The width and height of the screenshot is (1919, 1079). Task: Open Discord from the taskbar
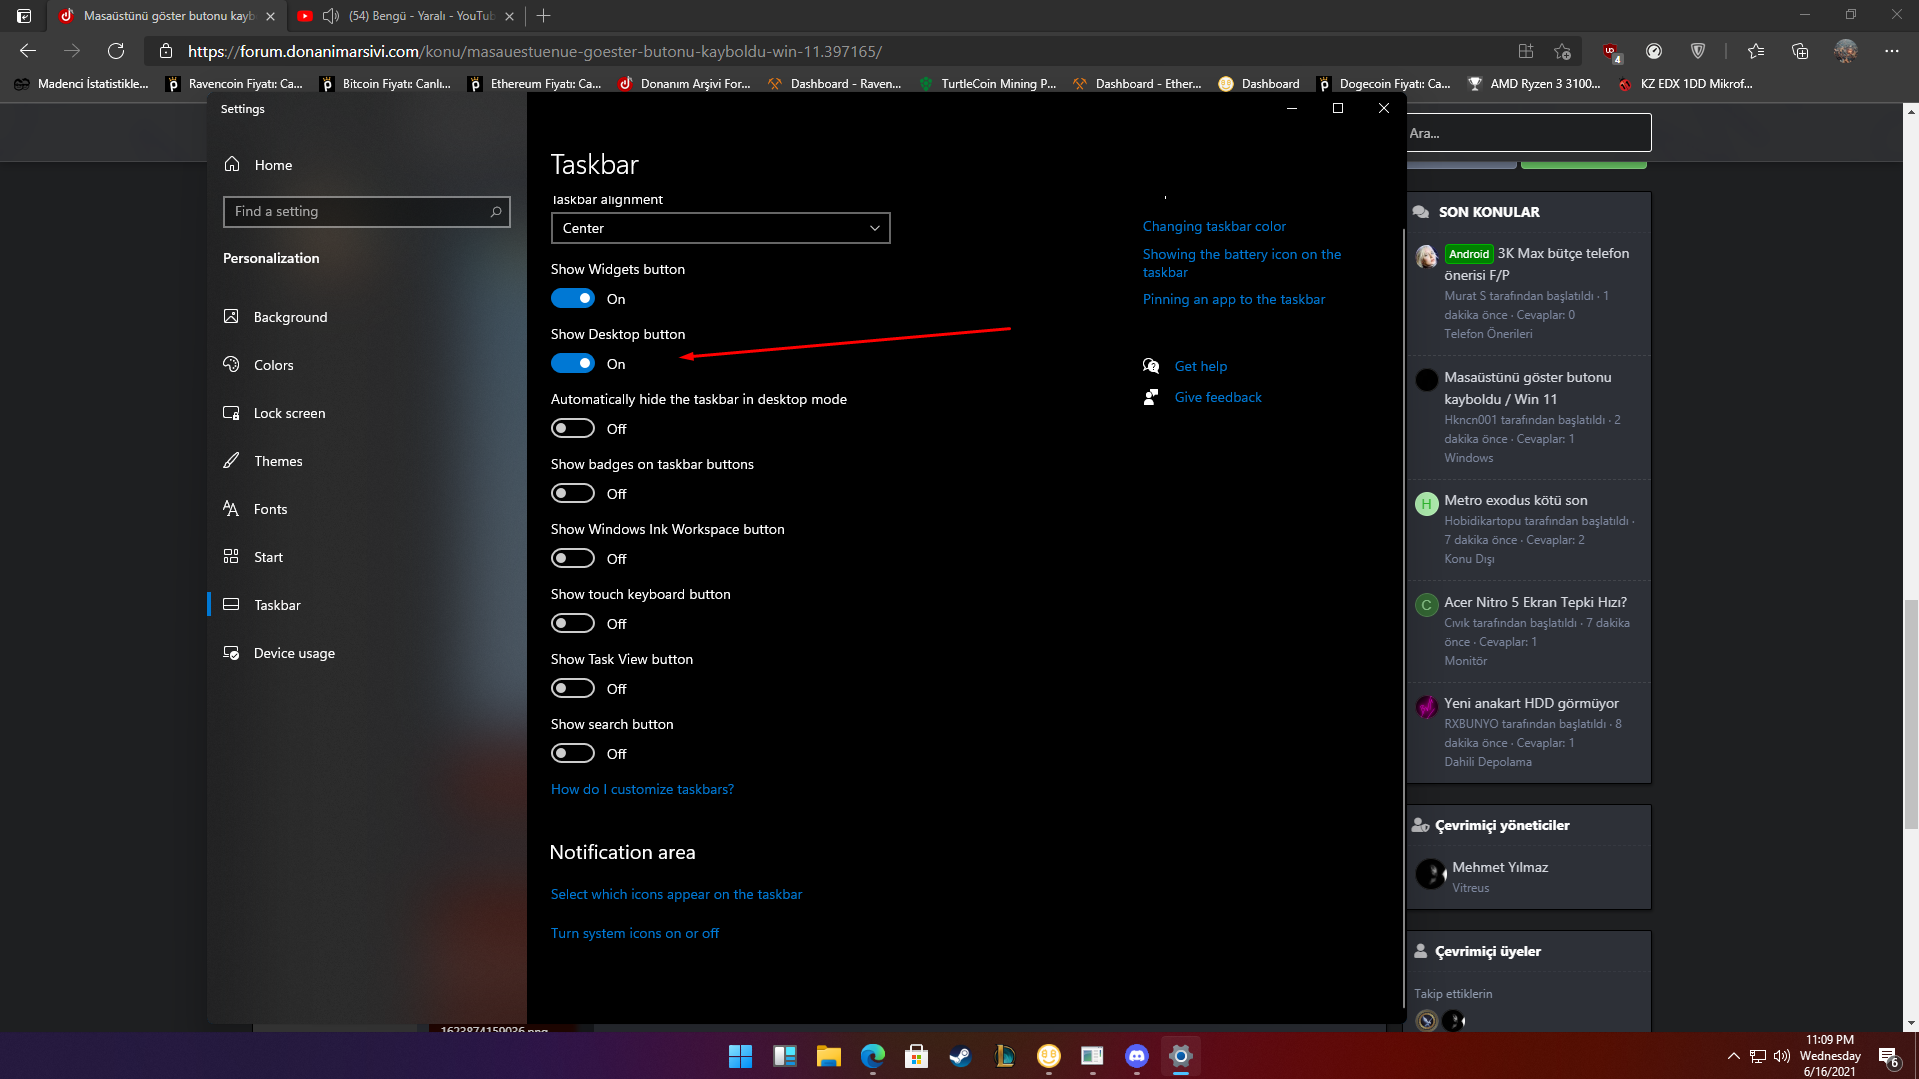click(1137, 1056)
